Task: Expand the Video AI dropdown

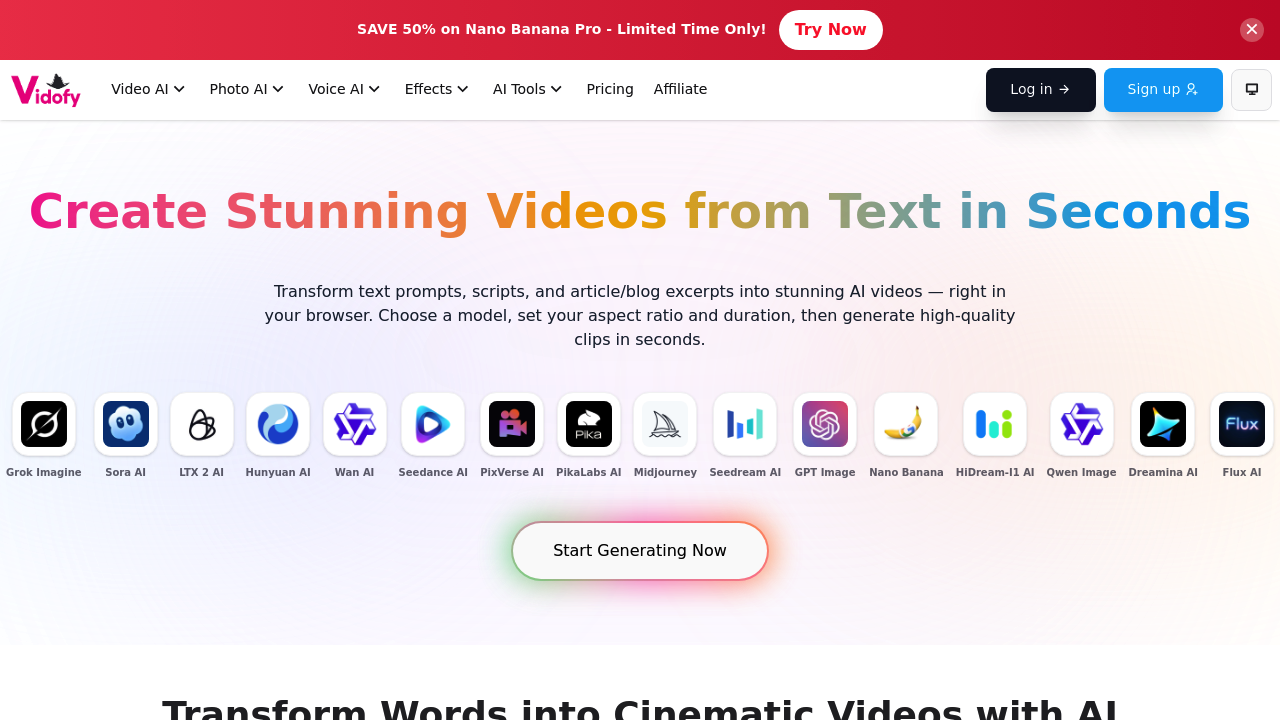Action: [x=148, y=89]
